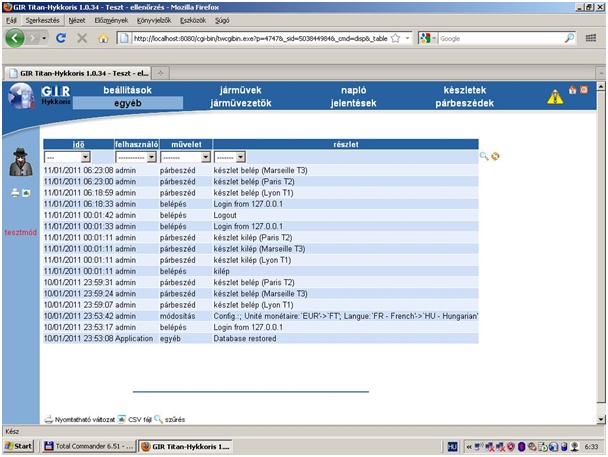Open the párbeszédek navigation link
This screenshot has width=608, height=457.
pos(465,103)
